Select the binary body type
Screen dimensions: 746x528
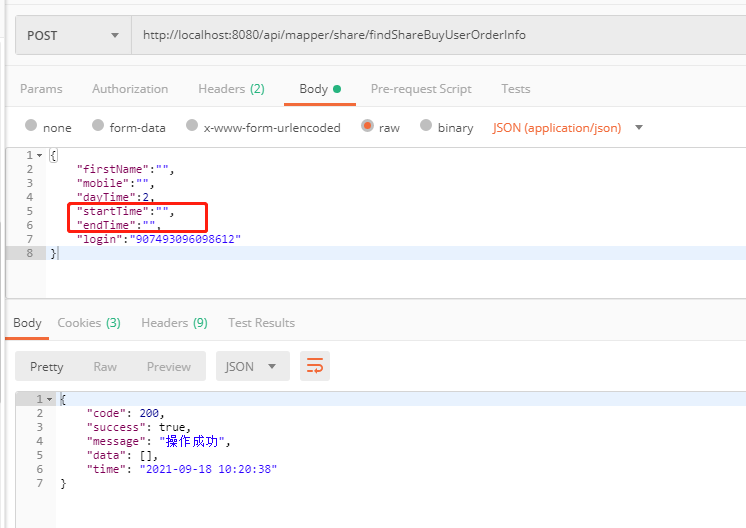tap(426, 125)
